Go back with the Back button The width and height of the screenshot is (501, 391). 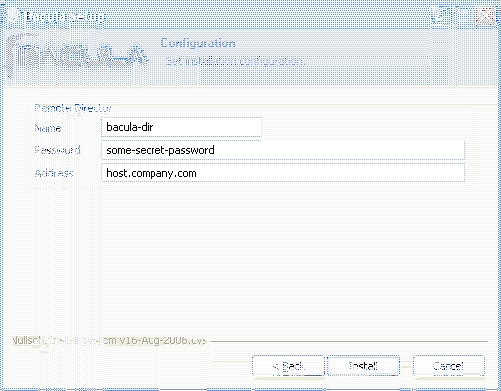click(x=288, y=366)
